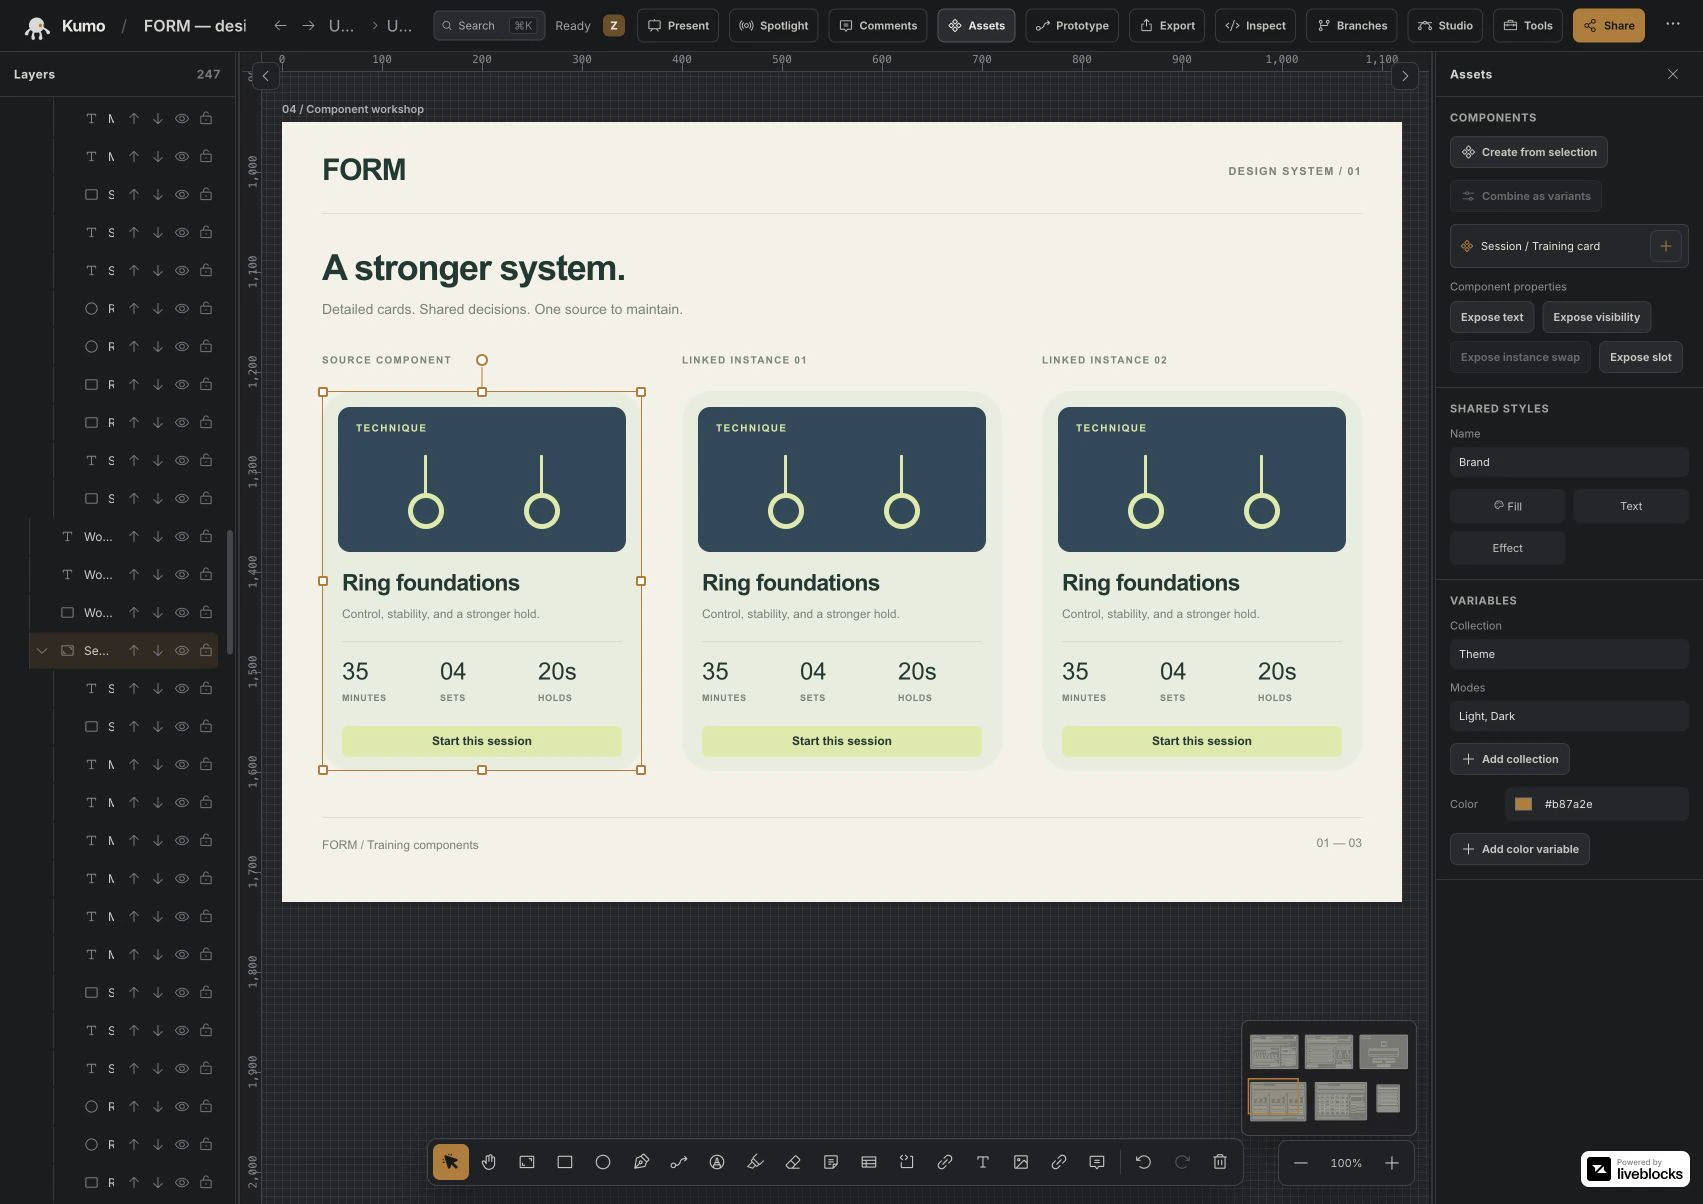Viewport: 1703px width, 1204px height.
Task: Hide the selected Se... layer
Action: pyautogui.click(x=181, y=651)
